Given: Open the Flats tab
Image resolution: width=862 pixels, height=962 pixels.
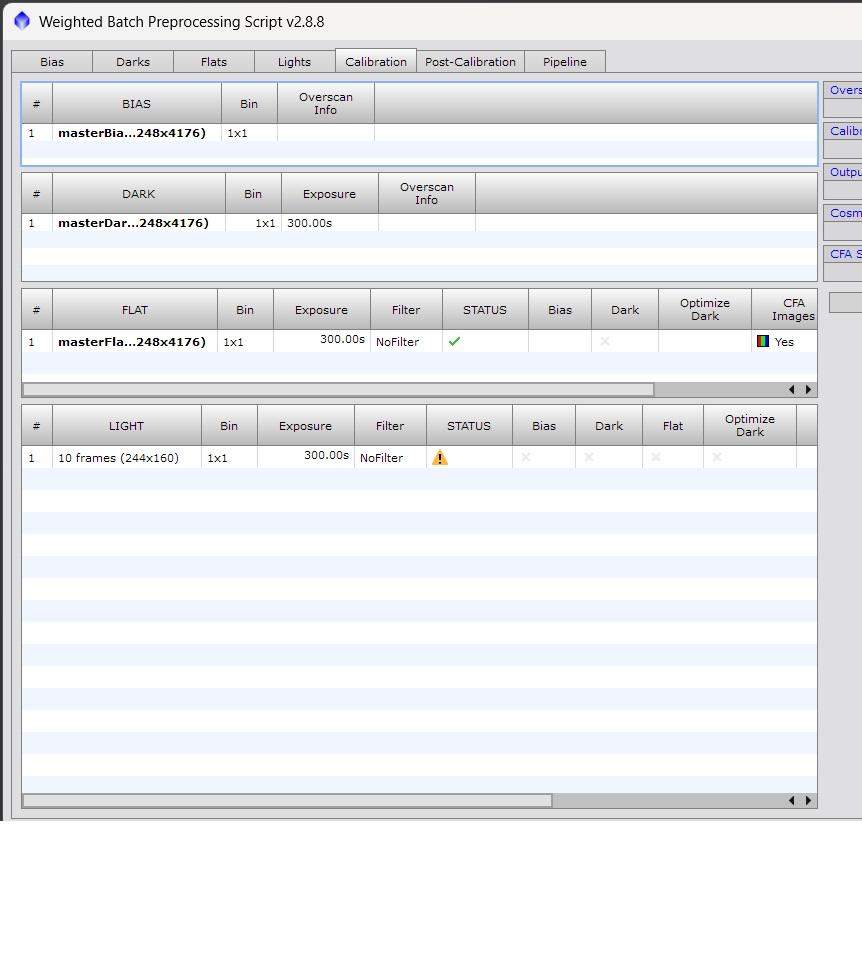Looking at the screenshot, I should (214, 61).
